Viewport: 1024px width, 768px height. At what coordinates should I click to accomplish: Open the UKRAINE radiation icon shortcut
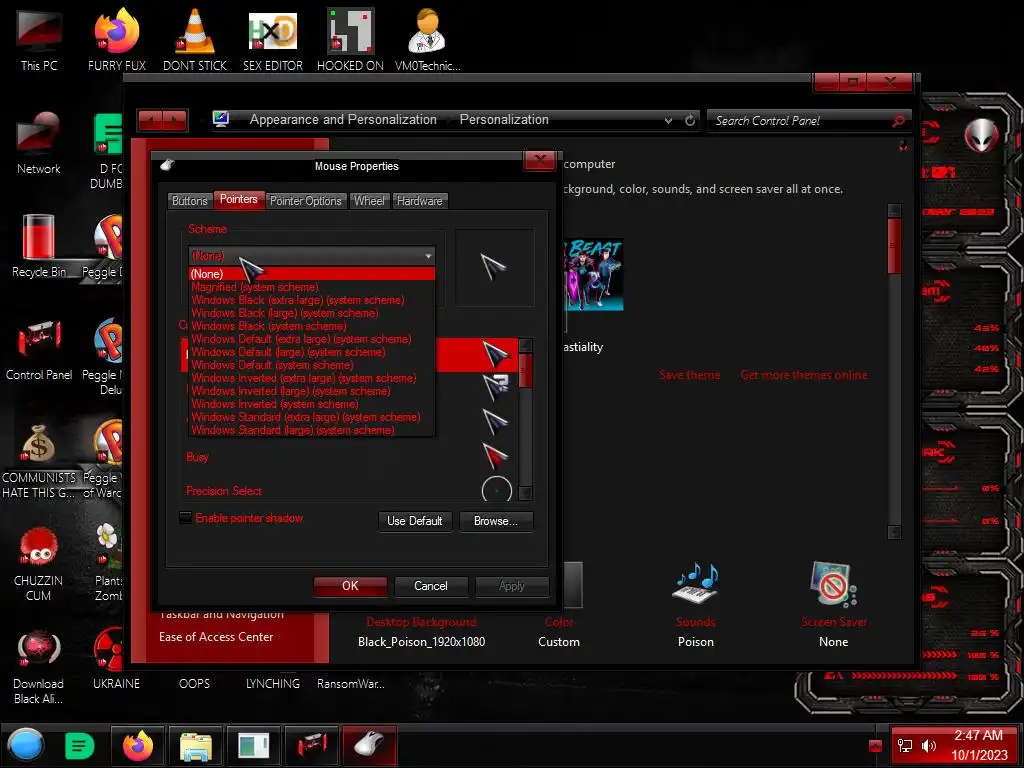[116, 660]
